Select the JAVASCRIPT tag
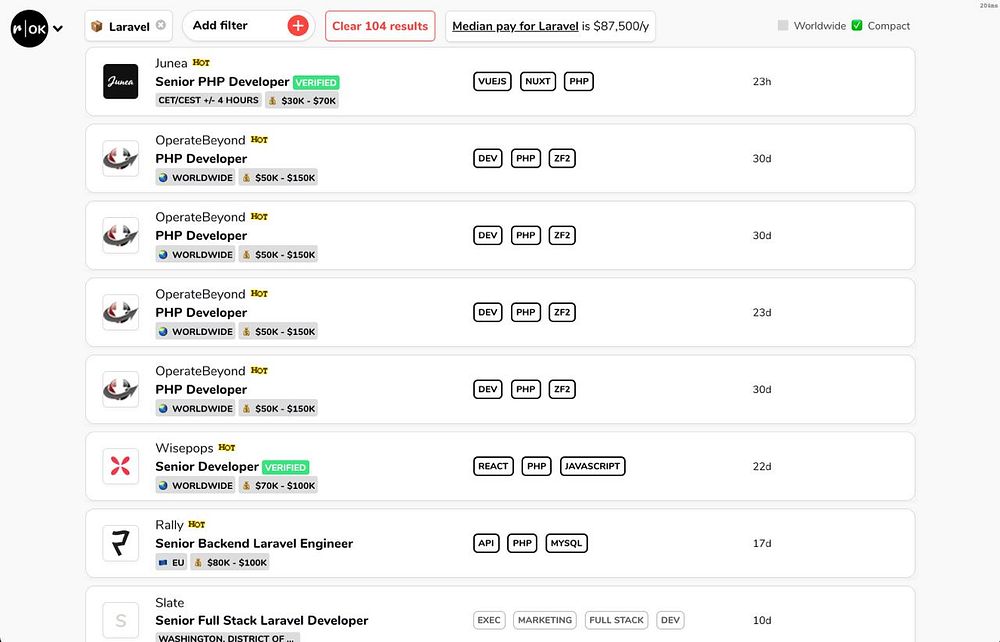1000x642 pixels. pyautogui.click(x=592, y=466)
